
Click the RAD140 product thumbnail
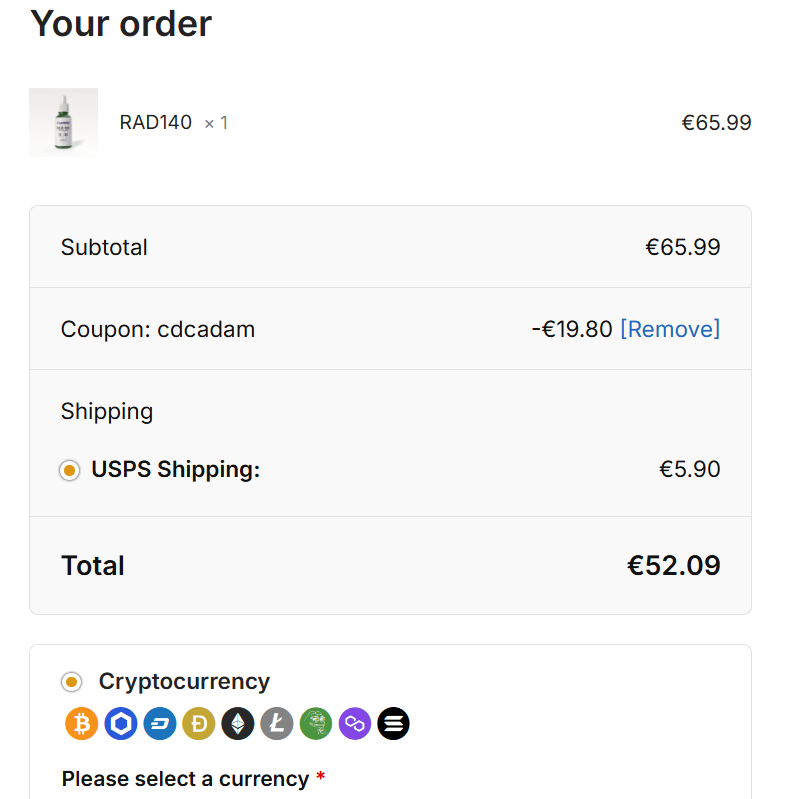(63, 123)
